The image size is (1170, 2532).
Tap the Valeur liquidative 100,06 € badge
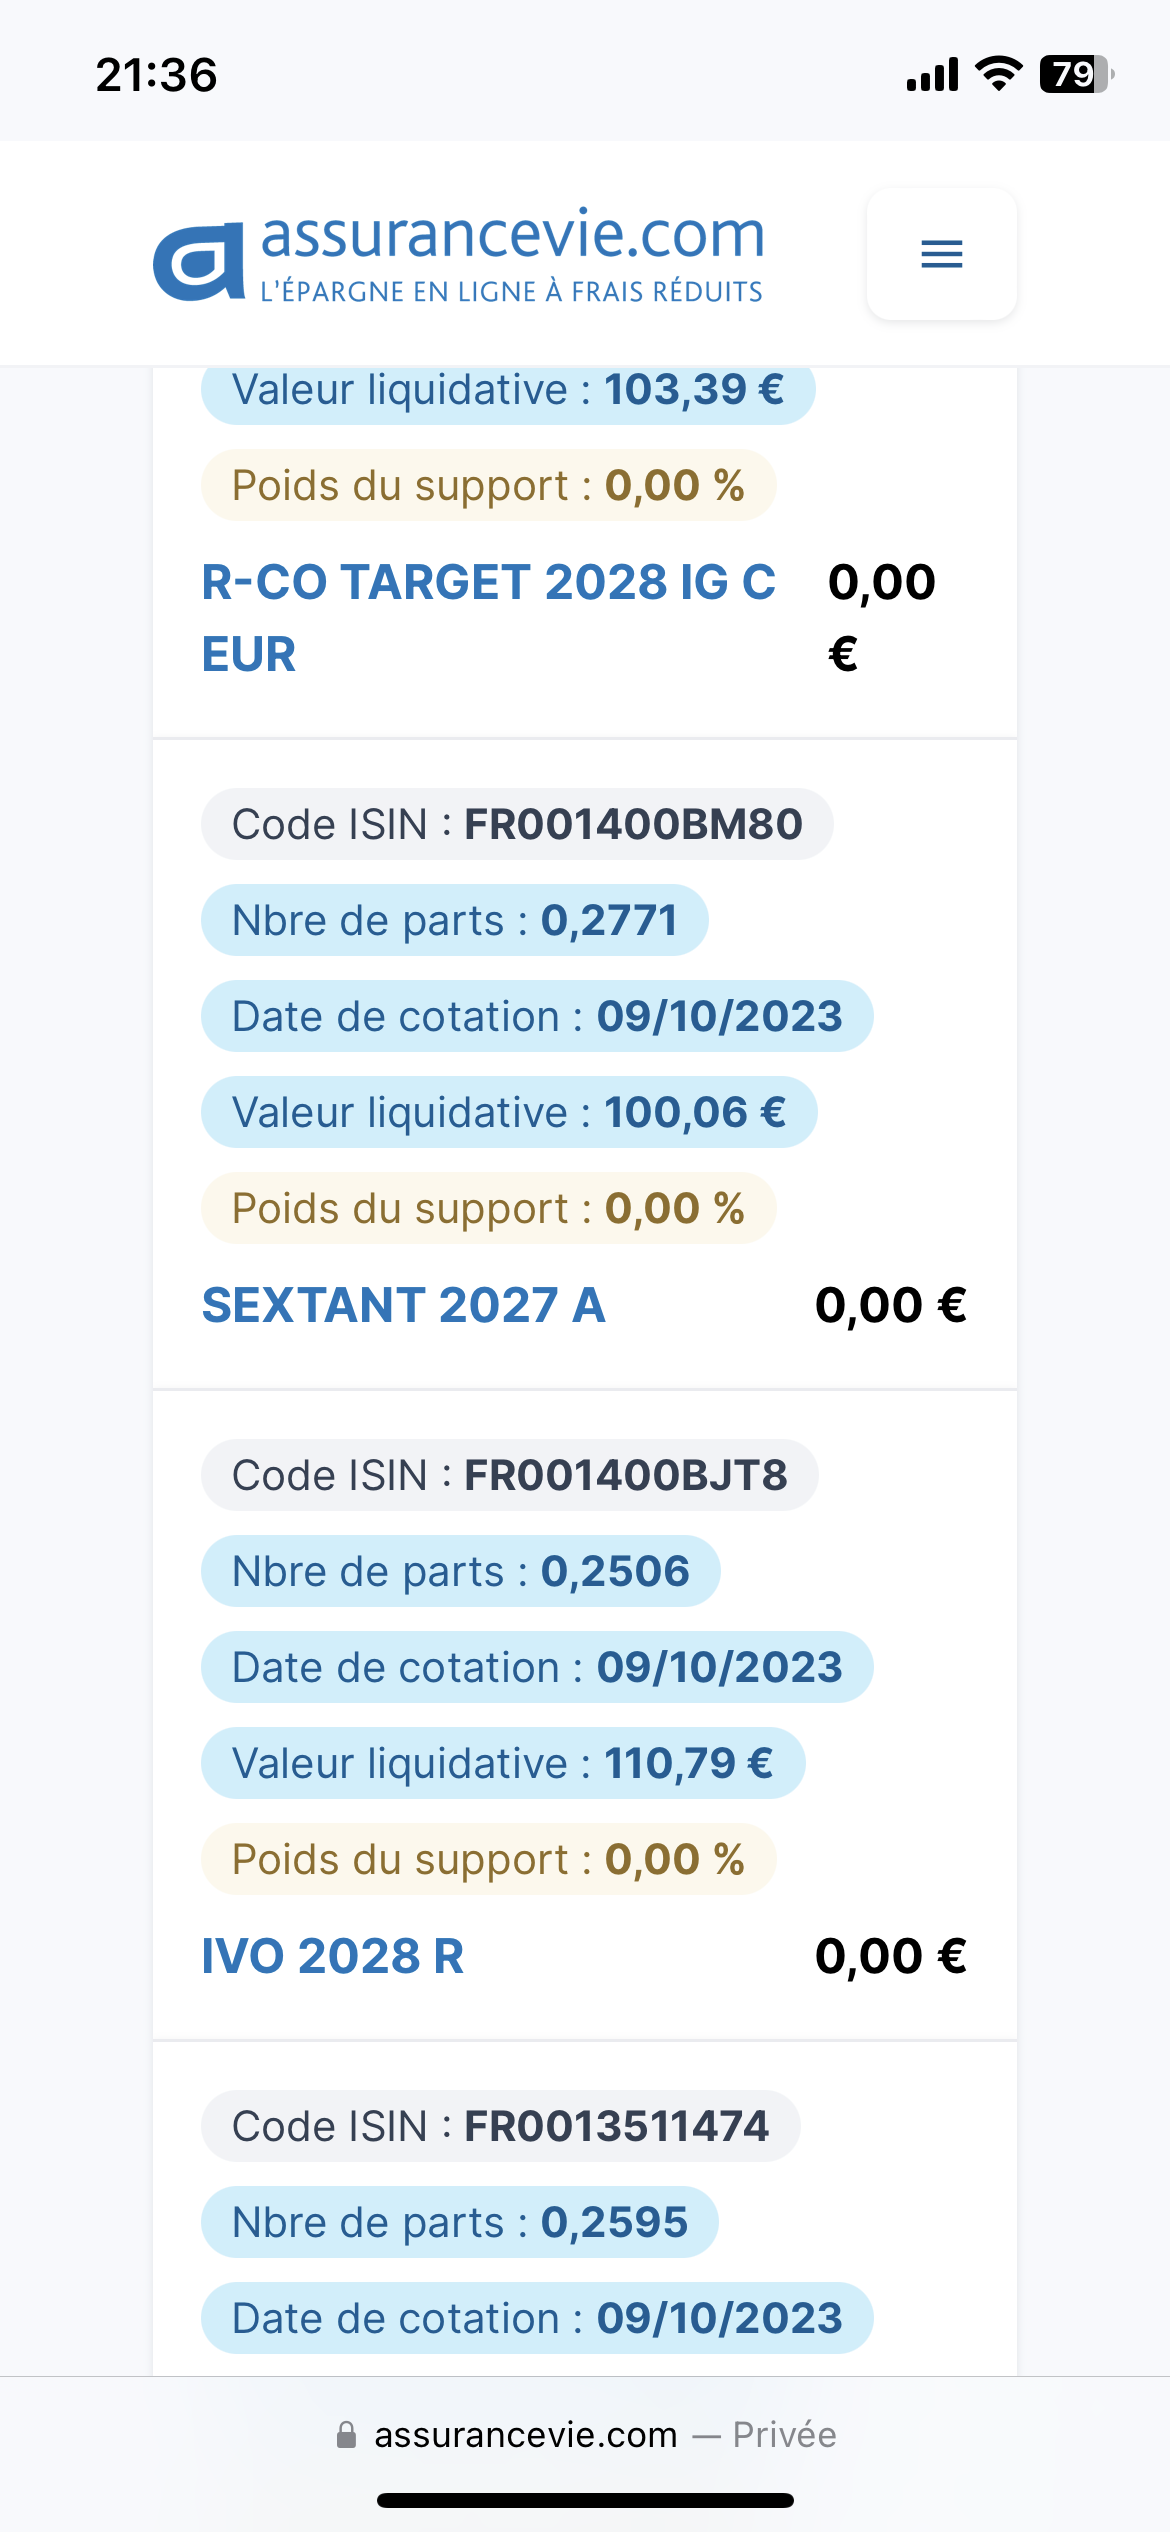click(x=509, y=1112)
